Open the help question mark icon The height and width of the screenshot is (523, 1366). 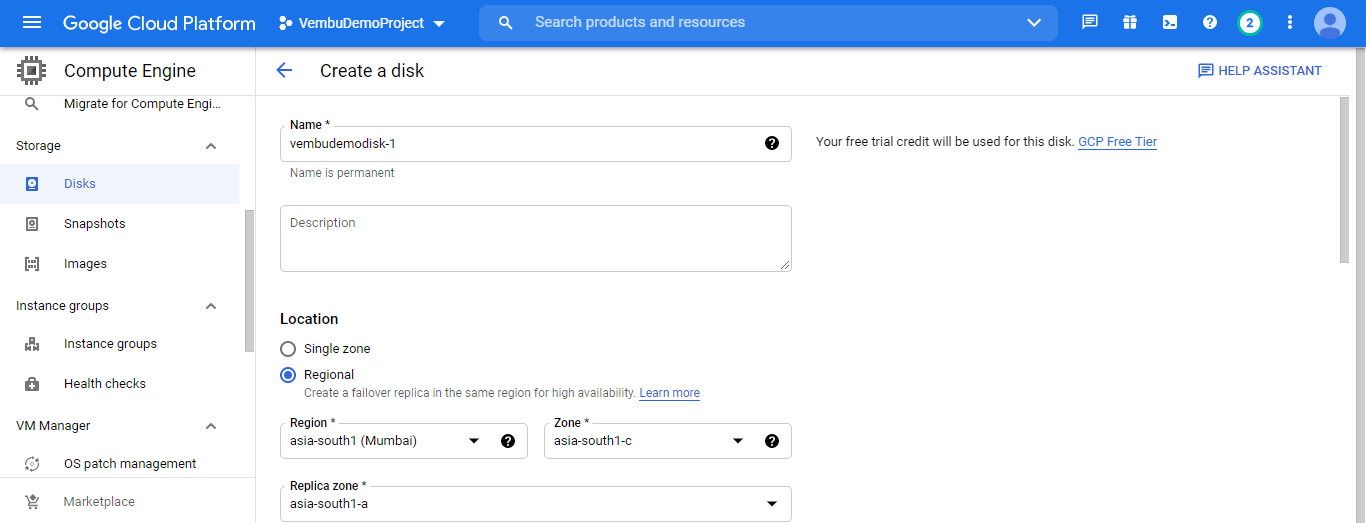coord(1210,22)
